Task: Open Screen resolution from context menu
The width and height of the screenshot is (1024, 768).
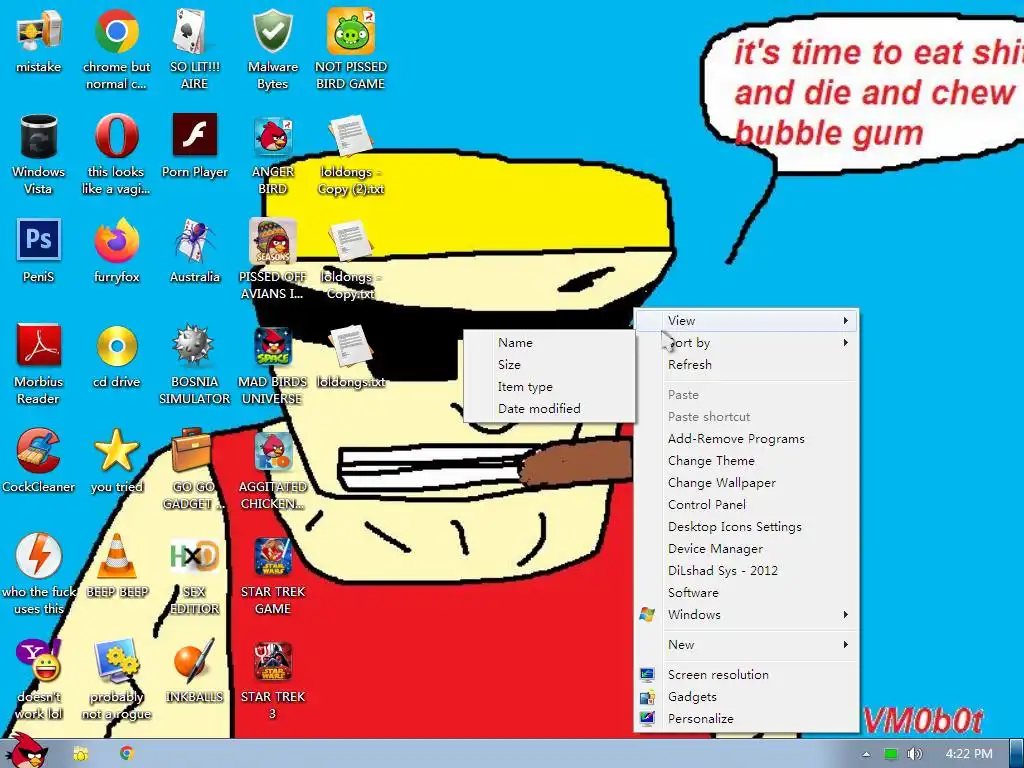Action: click(746, 675)
